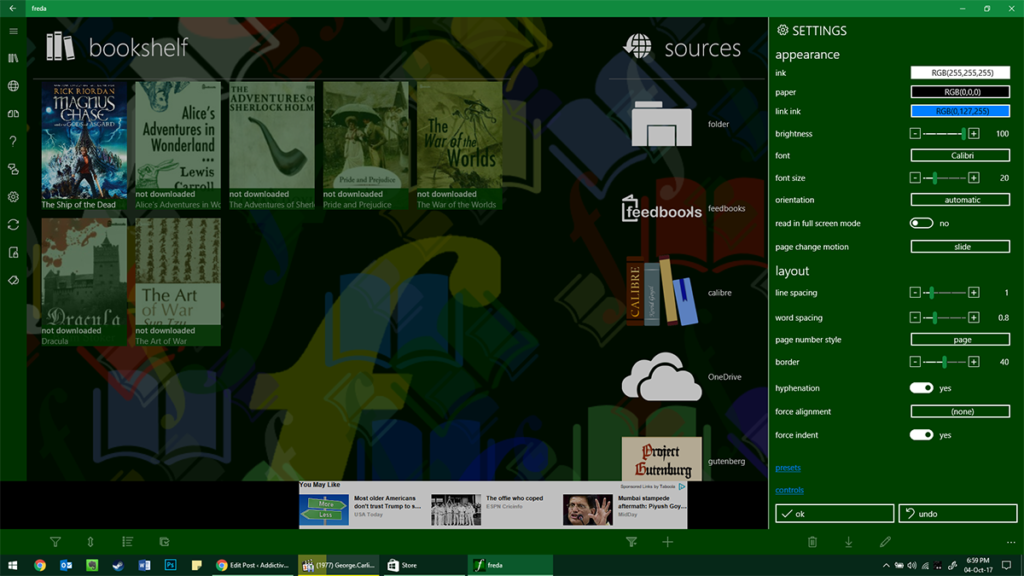Open the force alignment selector showing (none)
Screen dimensions: 1024x576
click(959, 411)
